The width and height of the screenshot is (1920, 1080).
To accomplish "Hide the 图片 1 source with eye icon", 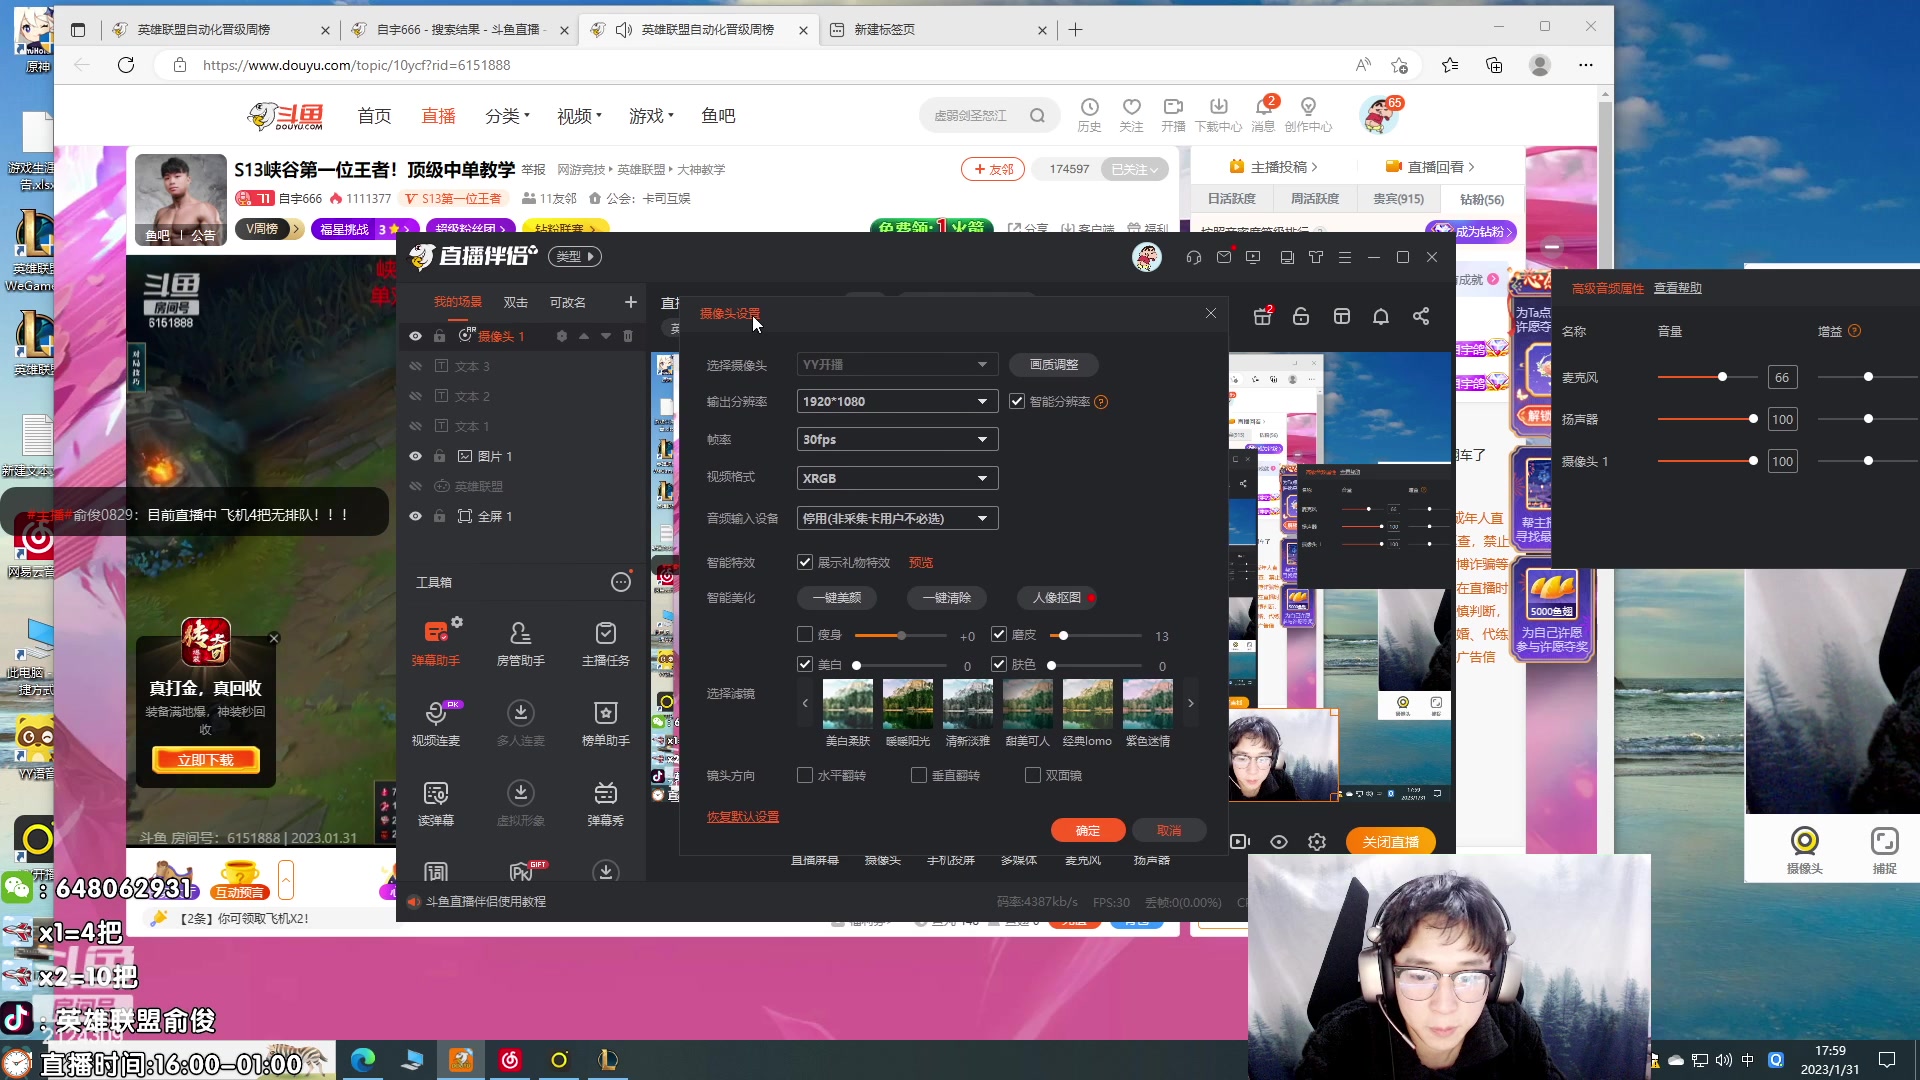I will [x=415, y=456].
